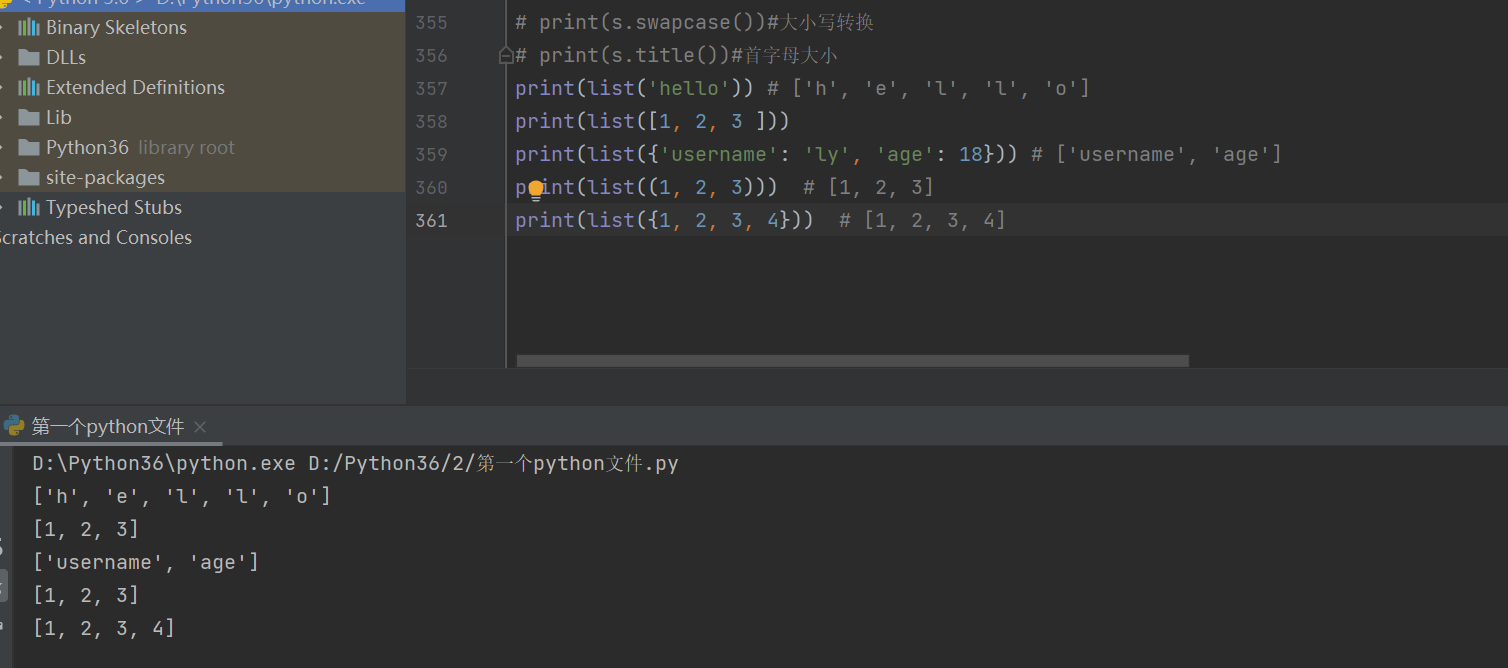The image size is (1508, 668).
Task: Click console output [1, 2, 3, 4]
Action: (104, 628)
